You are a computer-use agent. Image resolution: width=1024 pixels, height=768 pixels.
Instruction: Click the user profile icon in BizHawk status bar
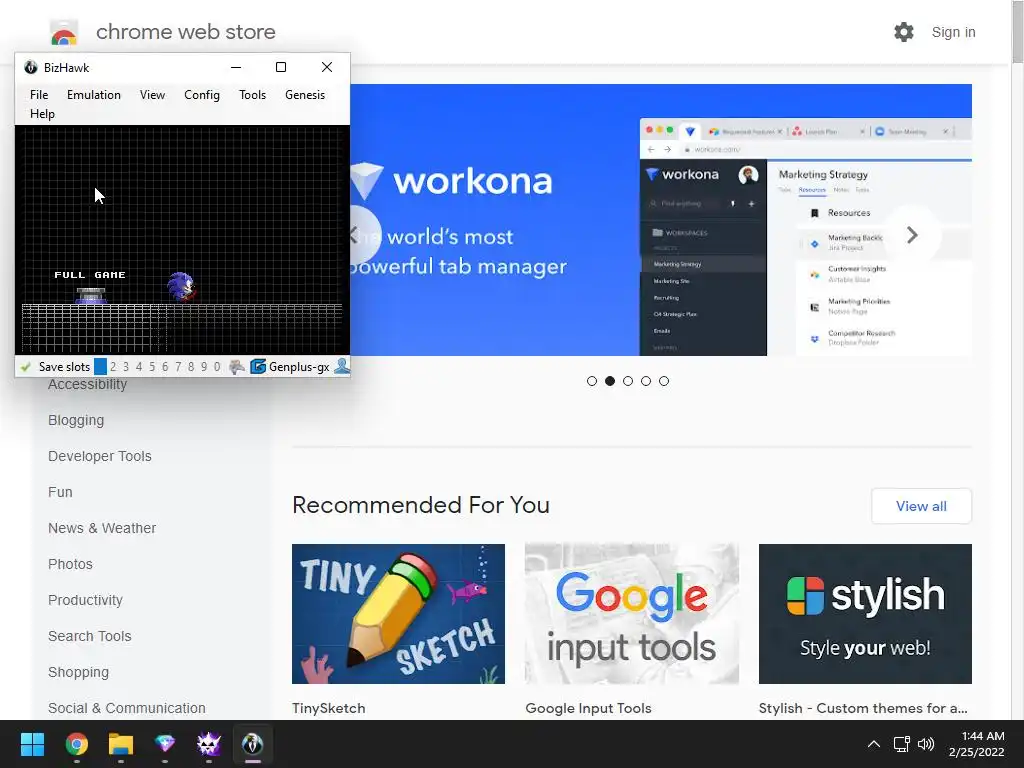342,366
